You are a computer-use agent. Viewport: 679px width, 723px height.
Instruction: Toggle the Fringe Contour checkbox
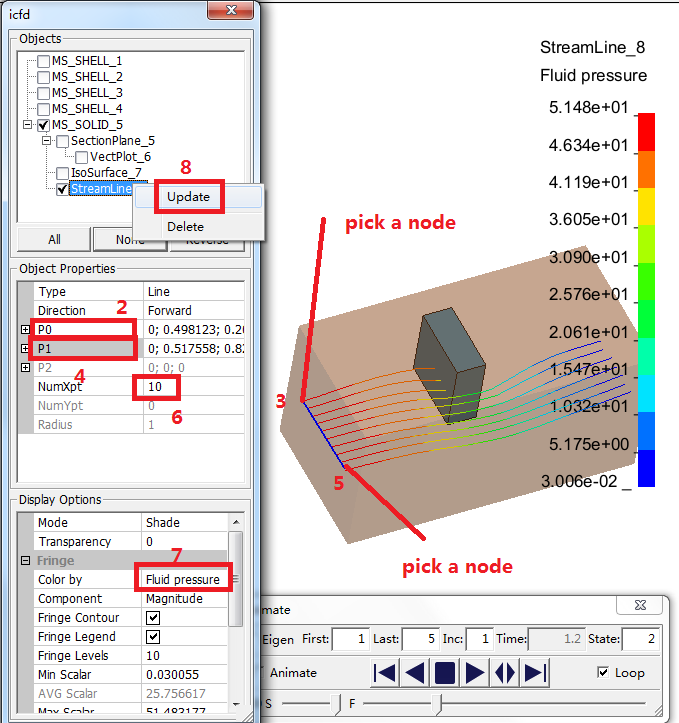[x=153, y=618]
